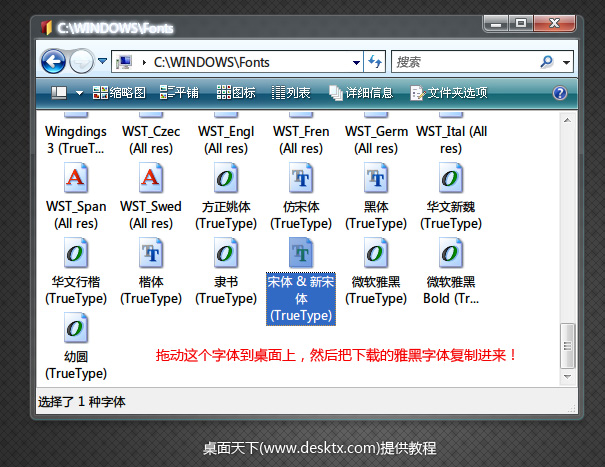Image resolution: width=605 pixels, height=467 pixels.
Task: Click the vertical scrollbar thumb
Action: coord(567,345)
